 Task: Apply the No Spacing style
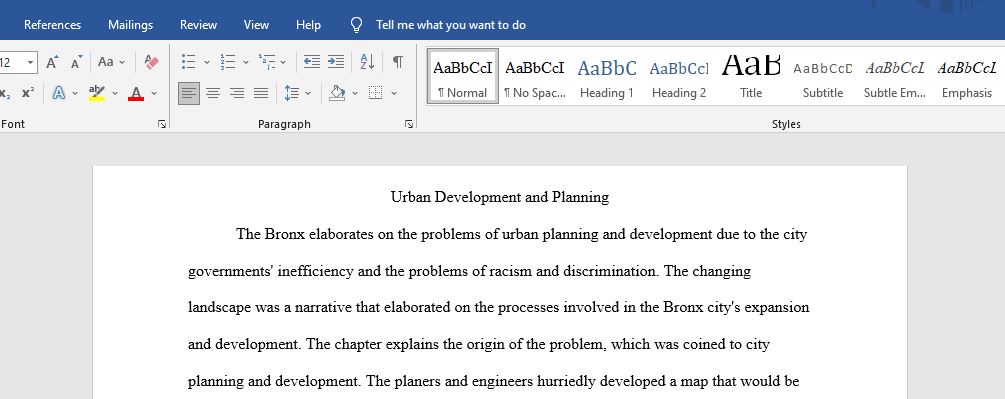click(535, 76)
